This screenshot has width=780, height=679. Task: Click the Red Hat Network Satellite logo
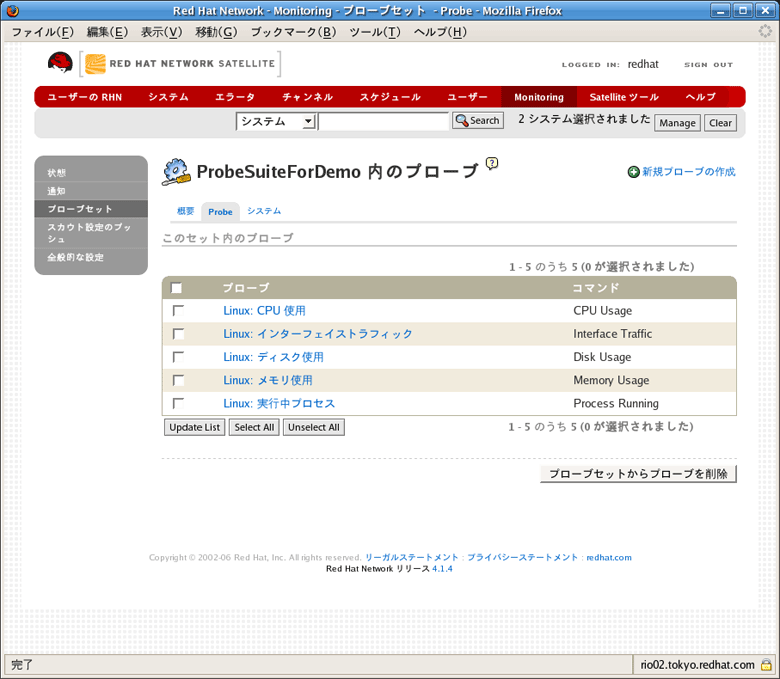[x=180, y=64]
